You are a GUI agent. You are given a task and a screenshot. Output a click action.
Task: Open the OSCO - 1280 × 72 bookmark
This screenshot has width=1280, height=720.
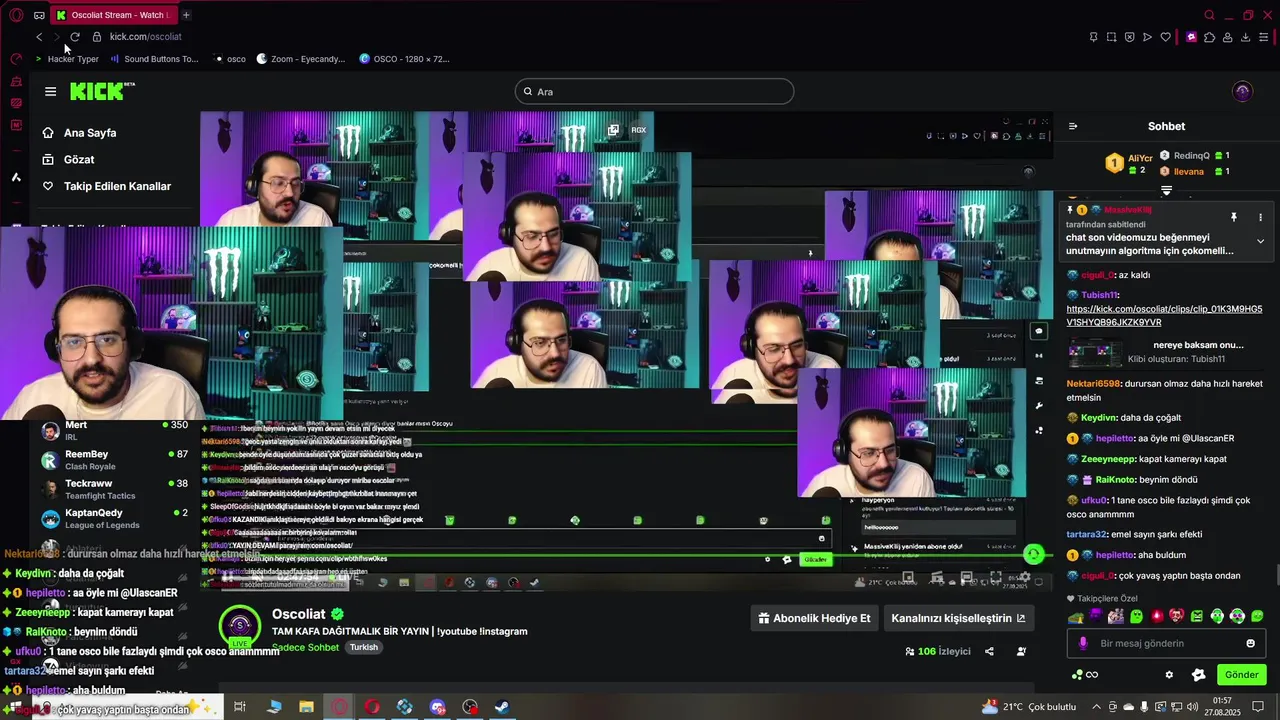tap(404, 59)
